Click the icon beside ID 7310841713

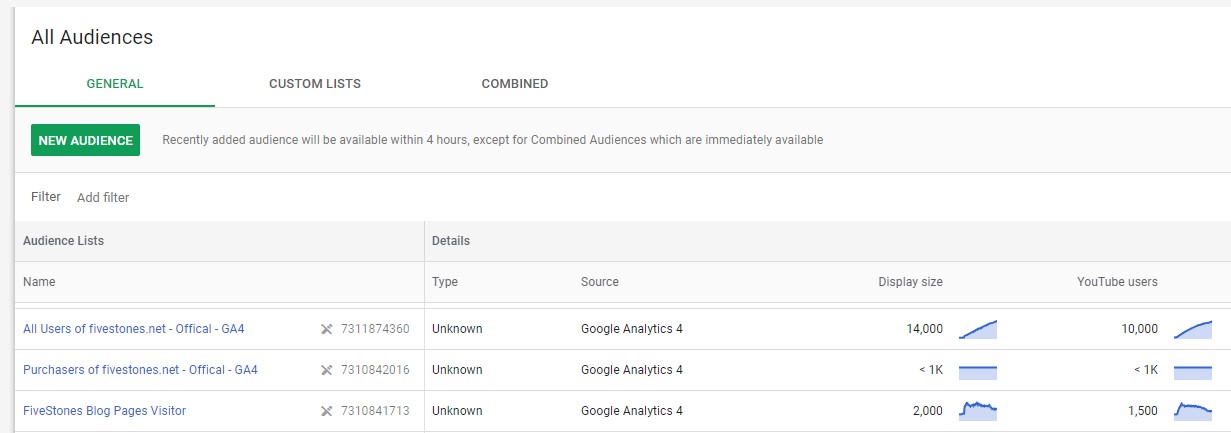pyautogui.click(x=326, y=411)
